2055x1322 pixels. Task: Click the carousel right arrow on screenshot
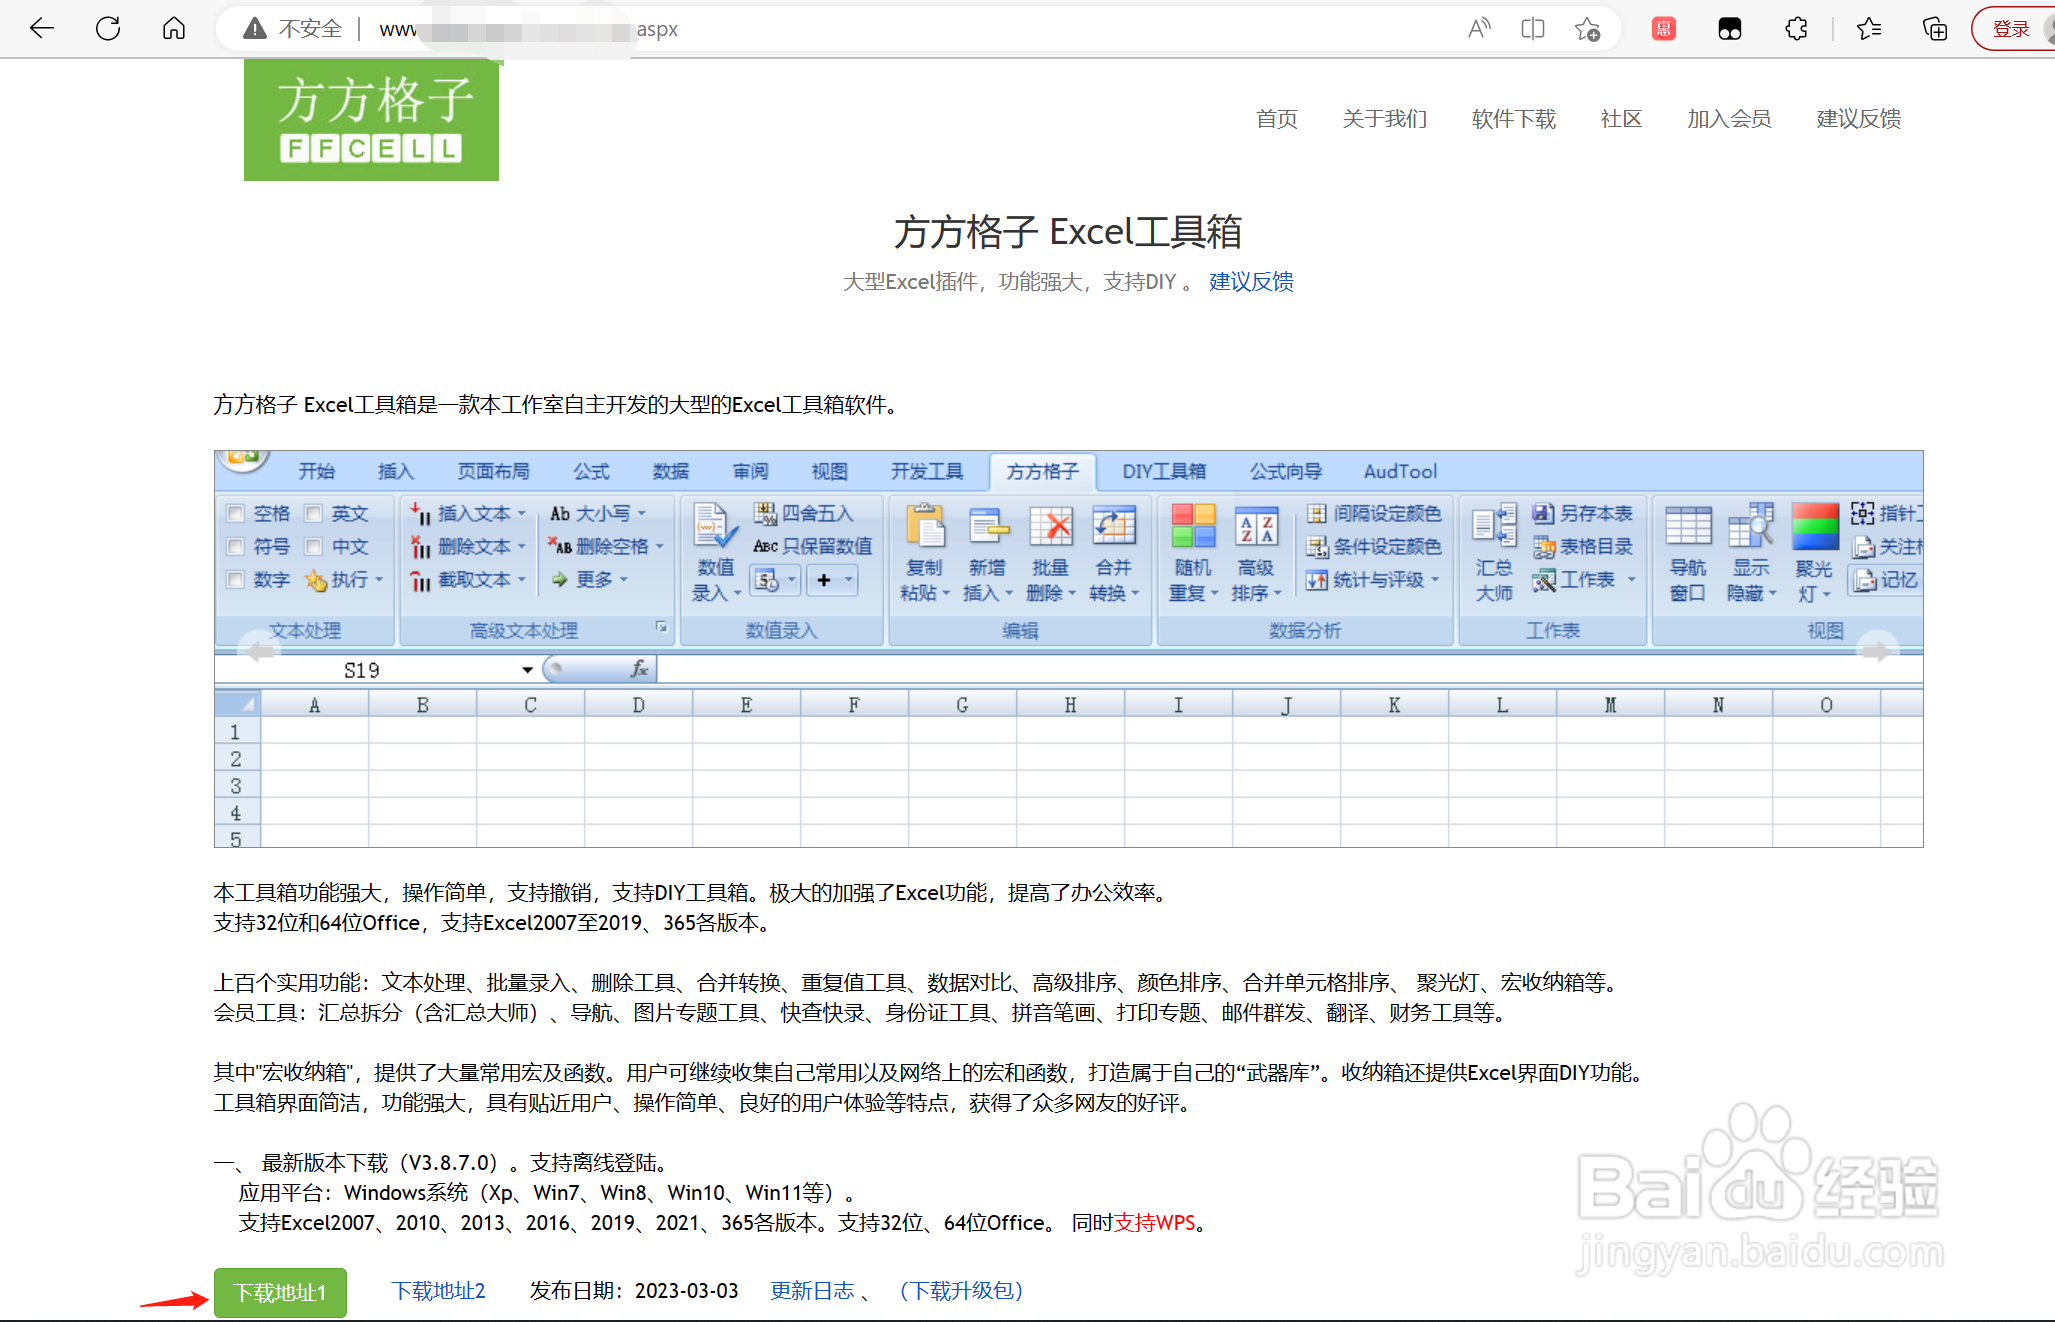1876,651
